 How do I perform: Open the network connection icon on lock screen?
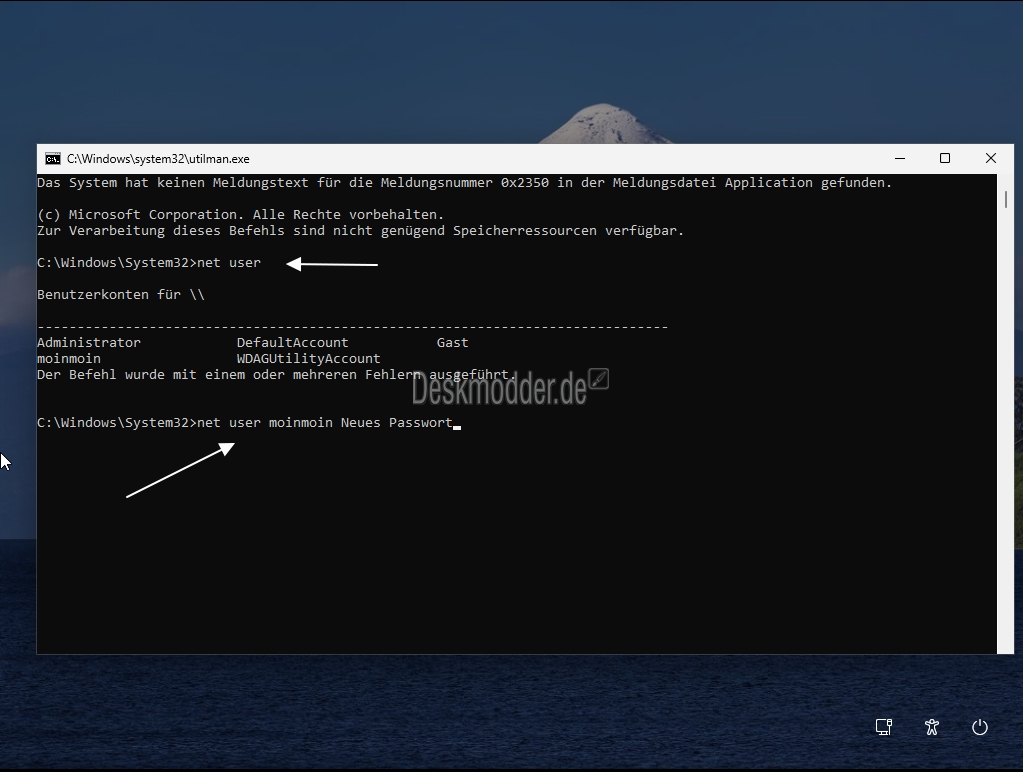click(x=883, y=727)
